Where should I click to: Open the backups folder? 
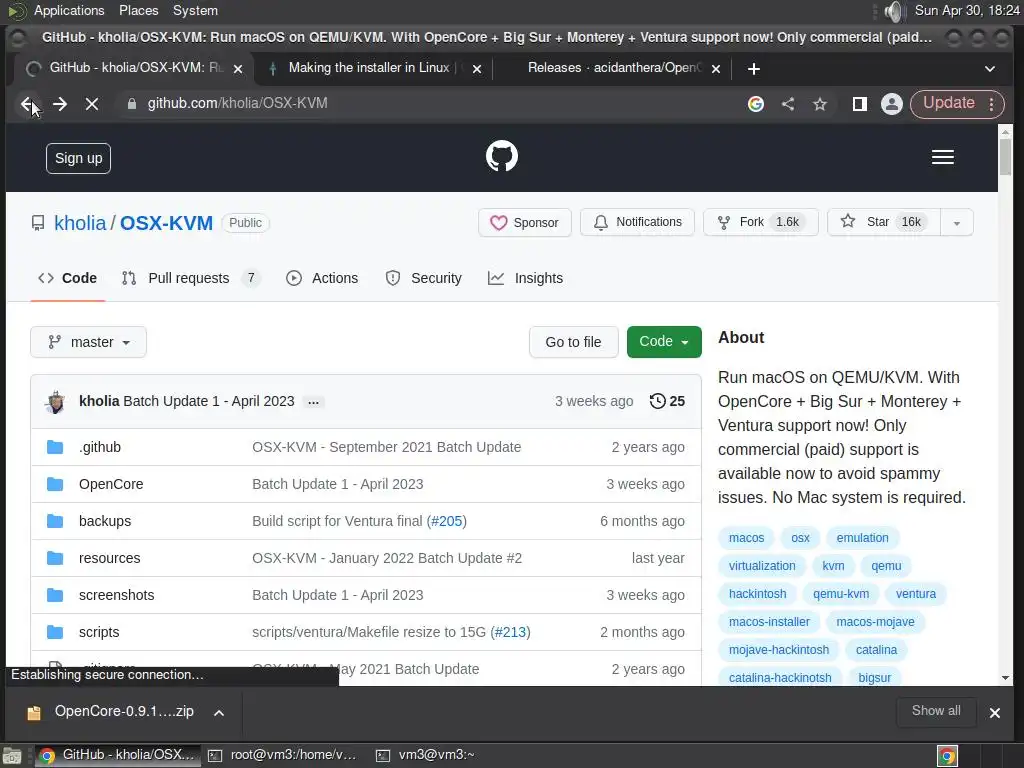[x=105, y=521]
